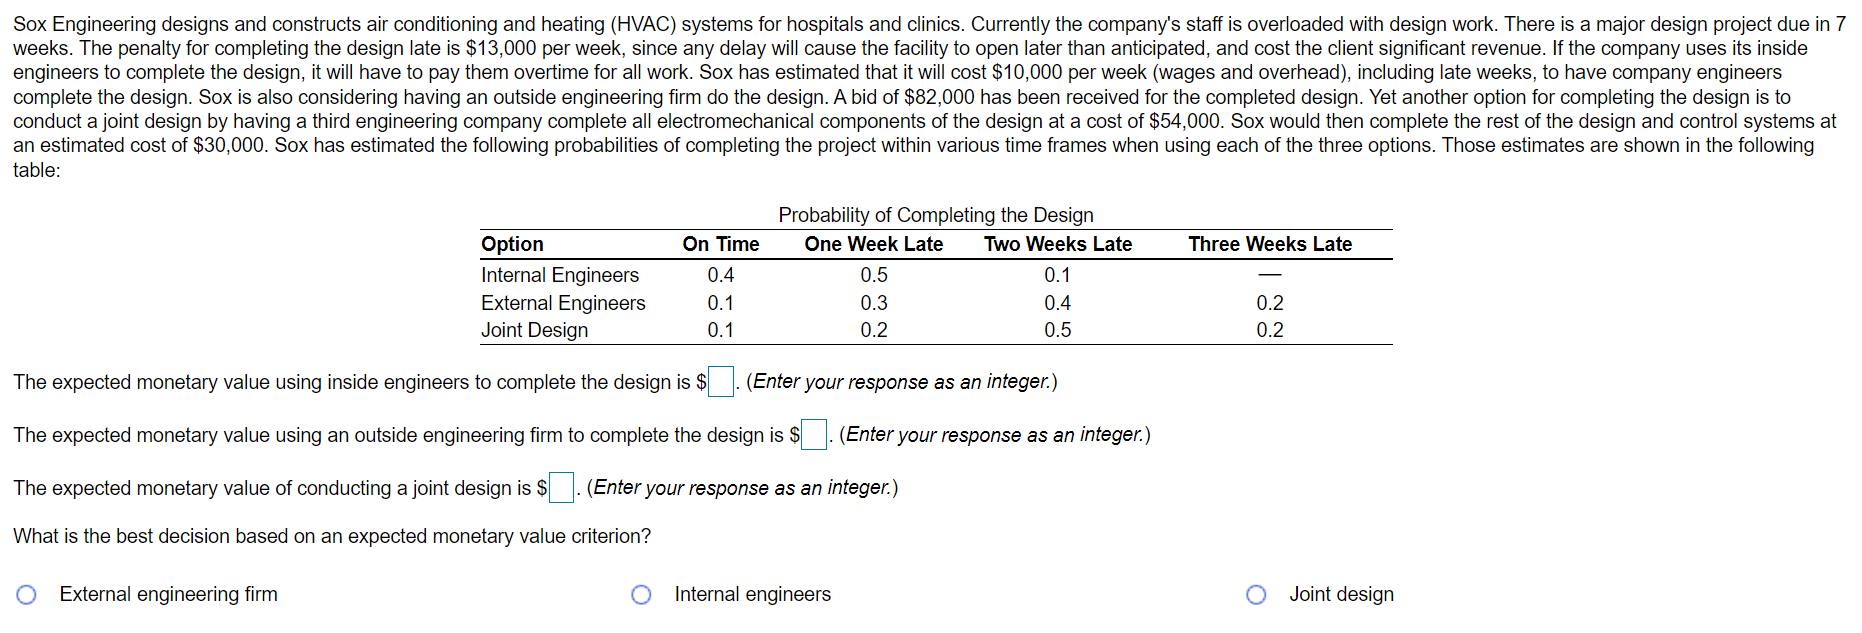Click the Internal Engineers row in the table
The height and width of the screenshot is (633, 1862).
click(x=560, y=275)
